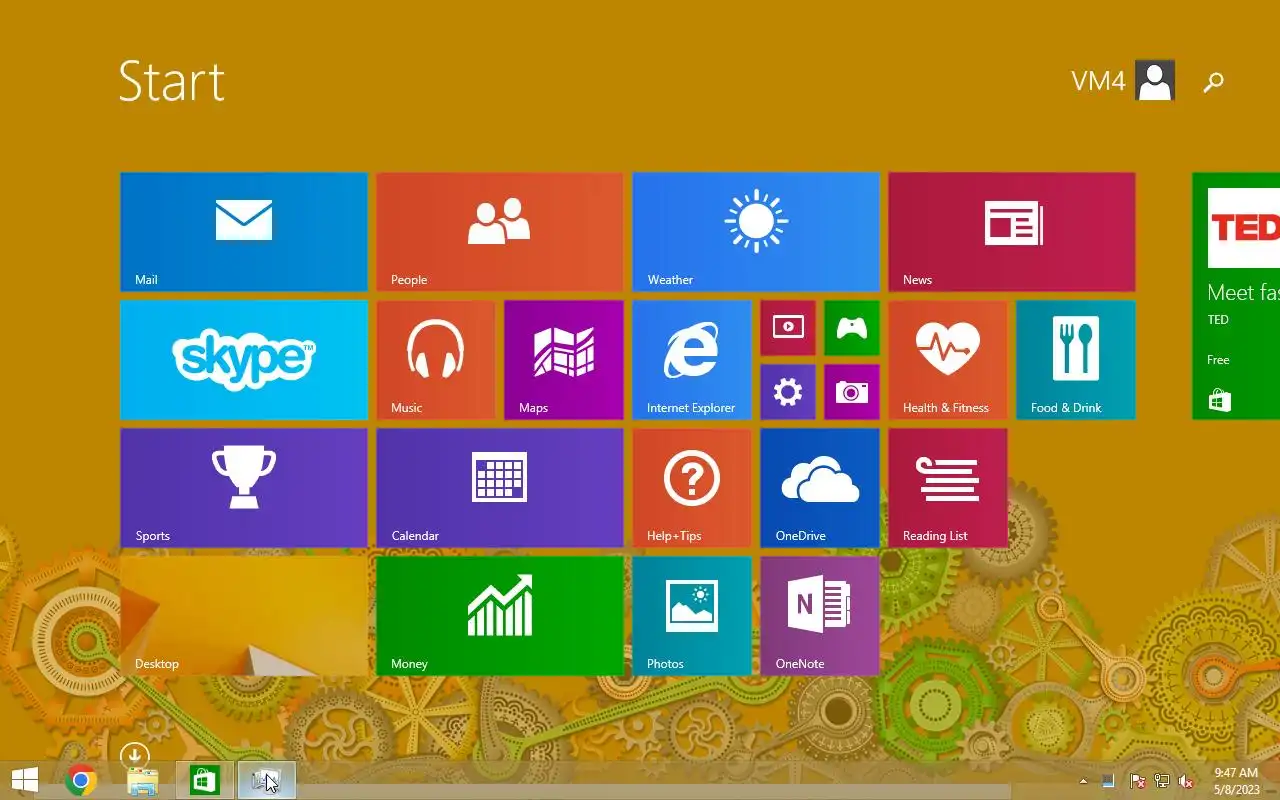Click the highlighted taskbar app button

point(267,780)
